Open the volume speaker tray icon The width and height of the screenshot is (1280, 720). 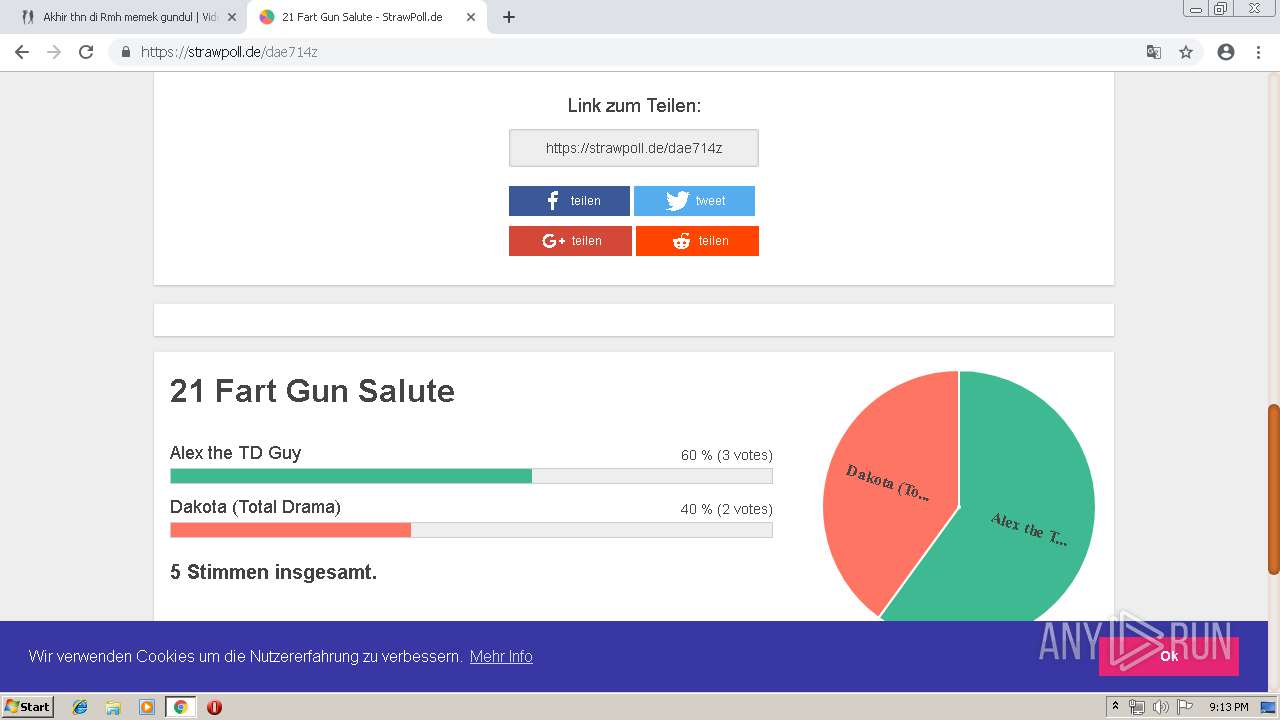click(1160, 707)
